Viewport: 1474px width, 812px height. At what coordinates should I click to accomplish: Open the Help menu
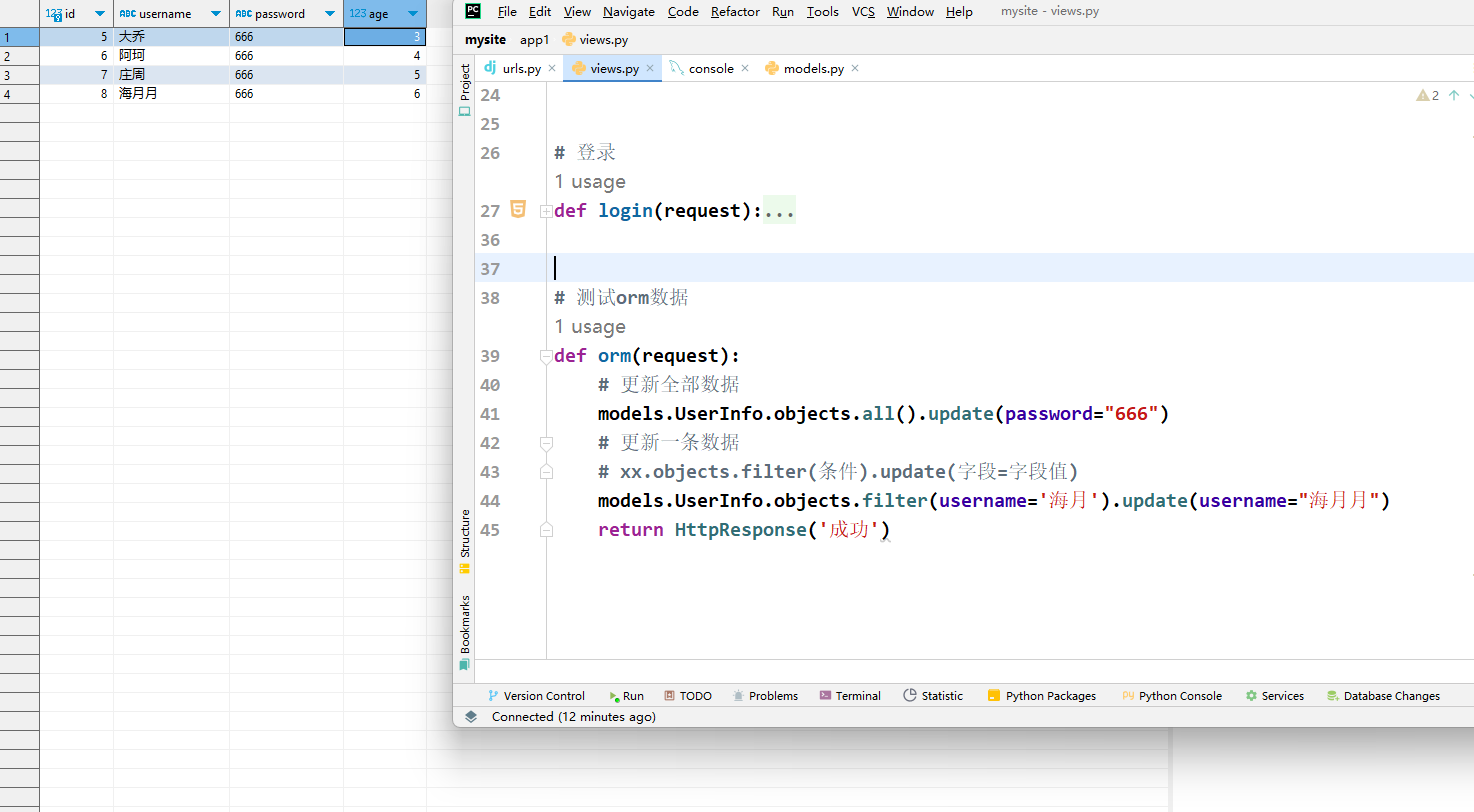coord(959,12)
